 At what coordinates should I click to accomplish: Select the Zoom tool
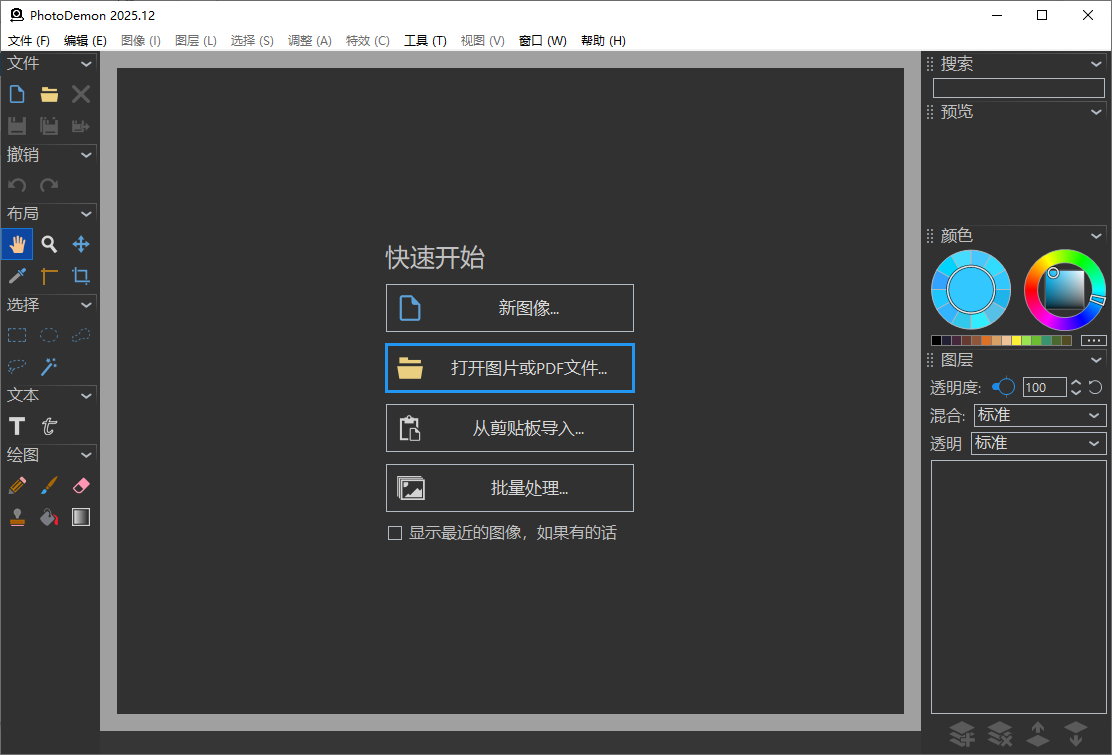pos(49,244)
